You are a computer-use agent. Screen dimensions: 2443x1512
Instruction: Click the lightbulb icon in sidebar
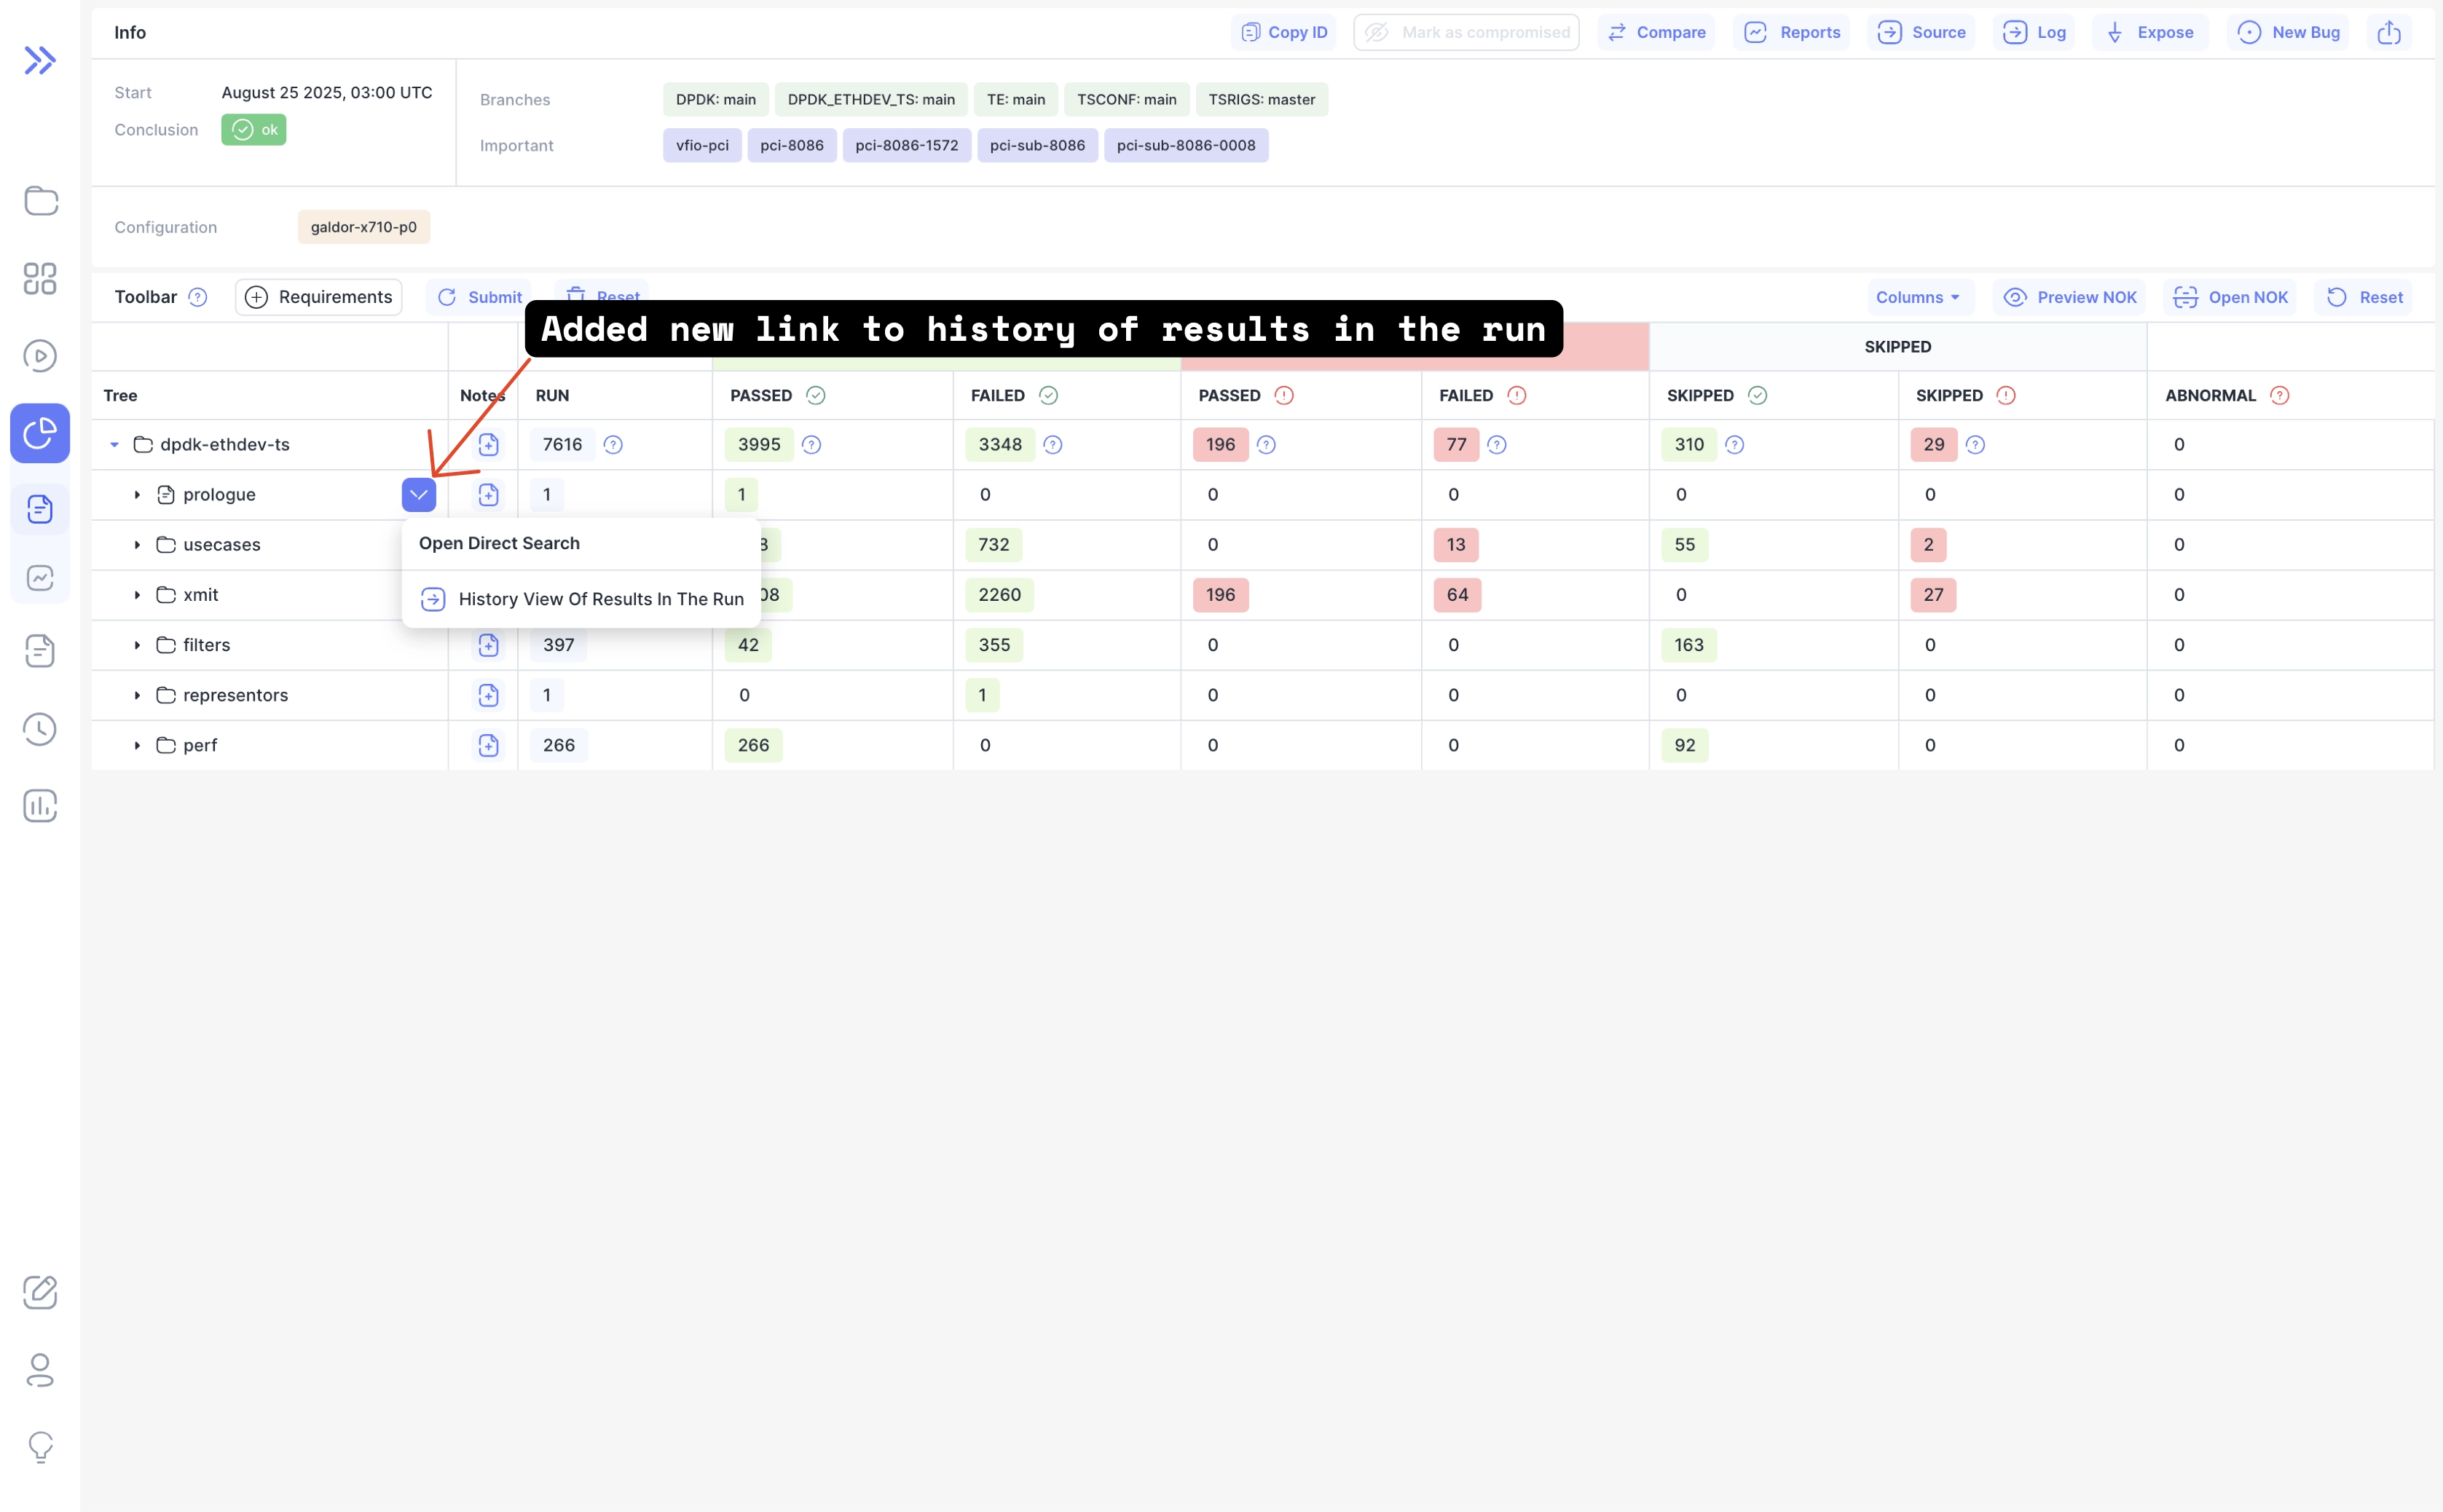pyautogui.click(x=40, y=1446)
